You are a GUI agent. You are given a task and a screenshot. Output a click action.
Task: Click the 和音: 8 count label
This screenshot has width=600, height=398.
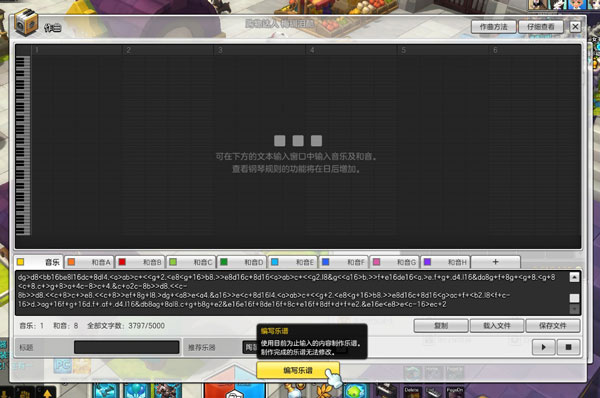(x=65, y=326)
